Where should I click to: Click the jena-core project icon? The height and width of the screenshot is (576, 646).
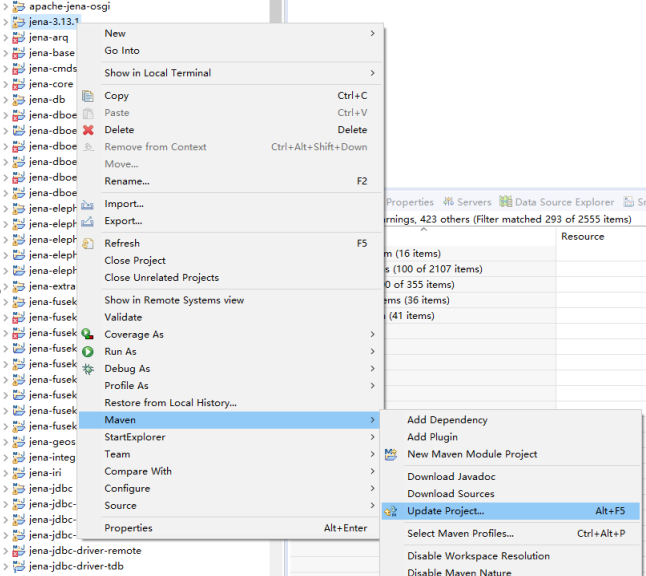(x=18, y=84)
